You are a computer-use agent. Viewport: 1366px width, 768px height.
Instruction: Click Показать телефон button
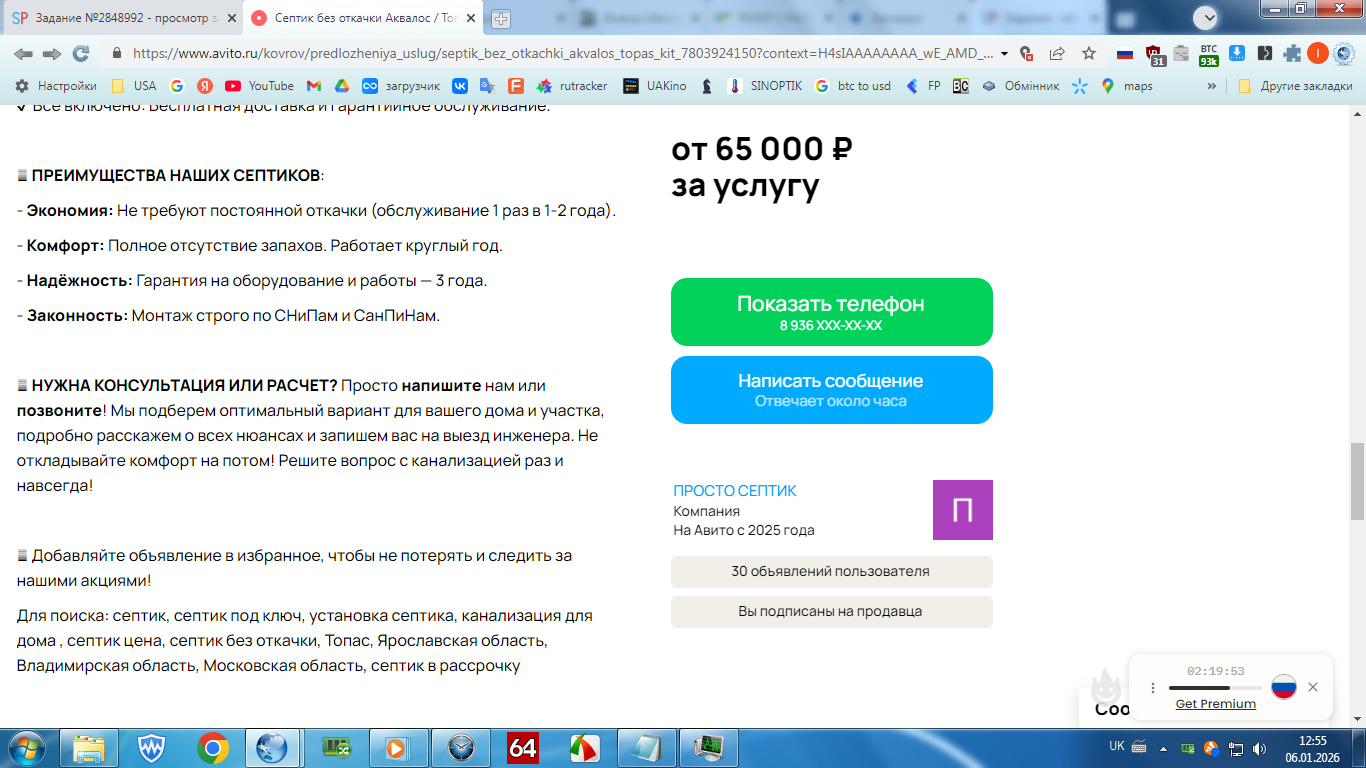pyautogui.click(x=832, y=312)
